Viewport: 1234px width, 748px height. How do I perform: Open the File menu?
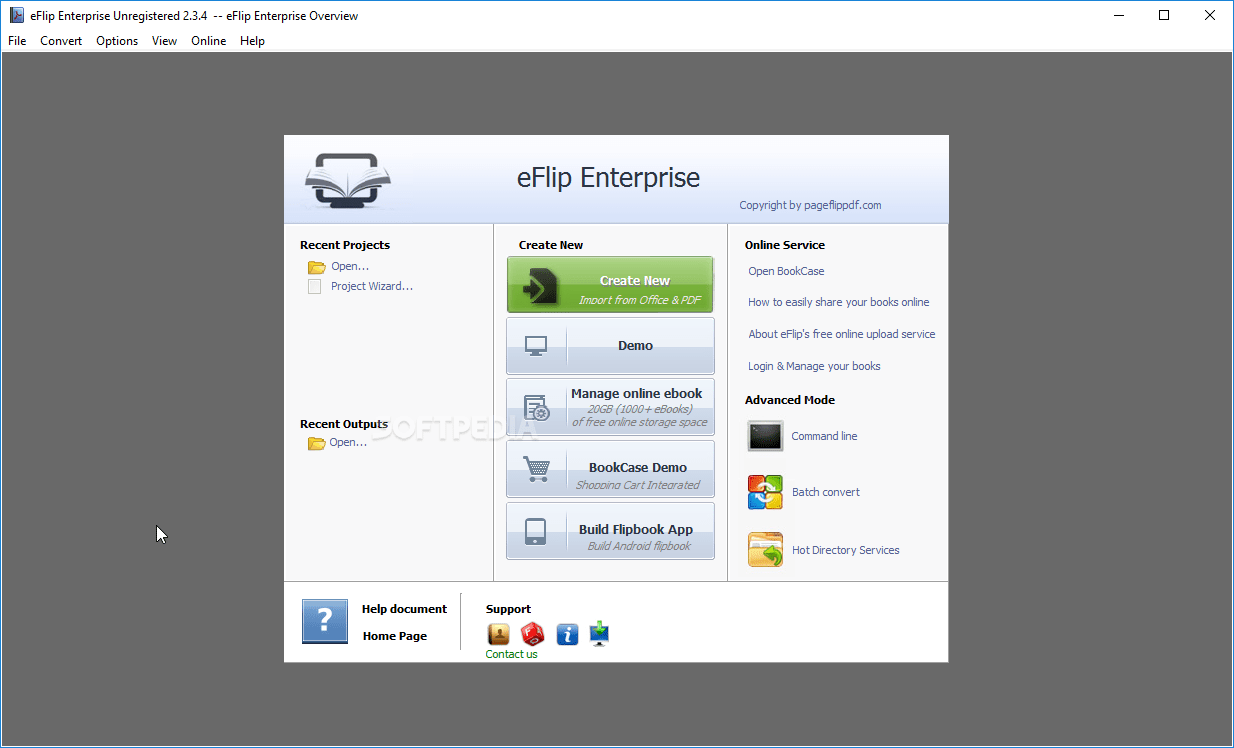[x=17, y=41]
